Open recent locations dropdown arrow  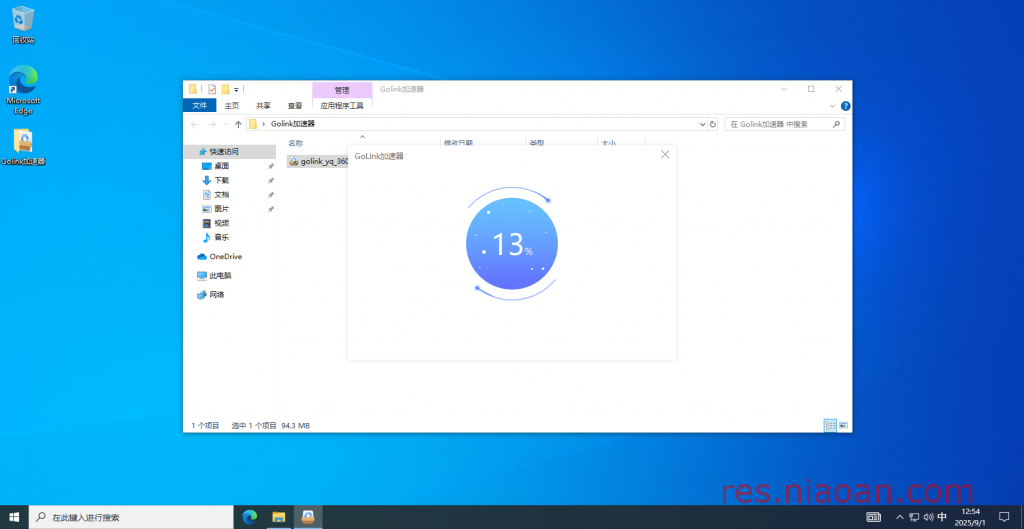pyautogui.click(x=226, y=124)
